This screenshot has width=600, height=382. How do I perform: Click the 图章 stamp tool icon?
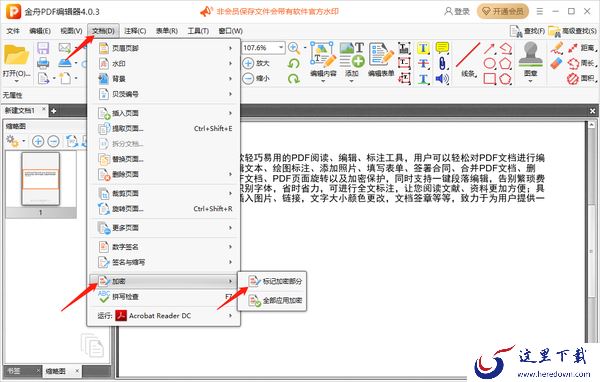click(x=530, y=55)
